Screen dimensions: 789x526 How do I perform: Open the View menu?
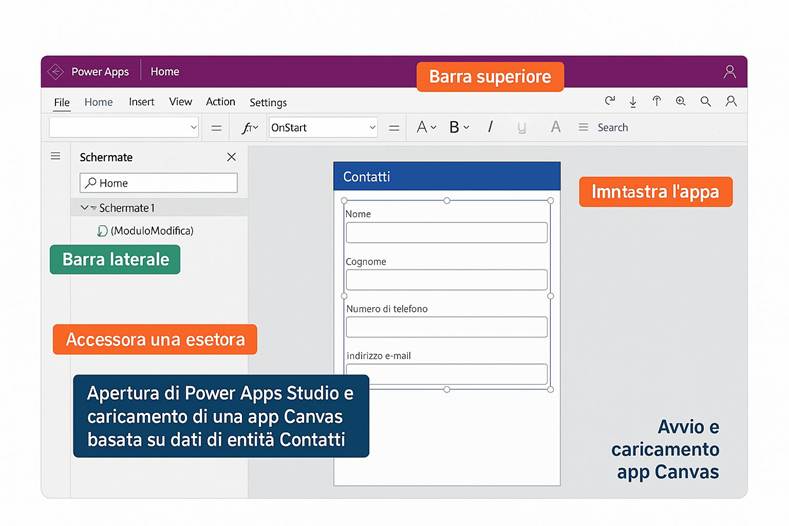181,102
